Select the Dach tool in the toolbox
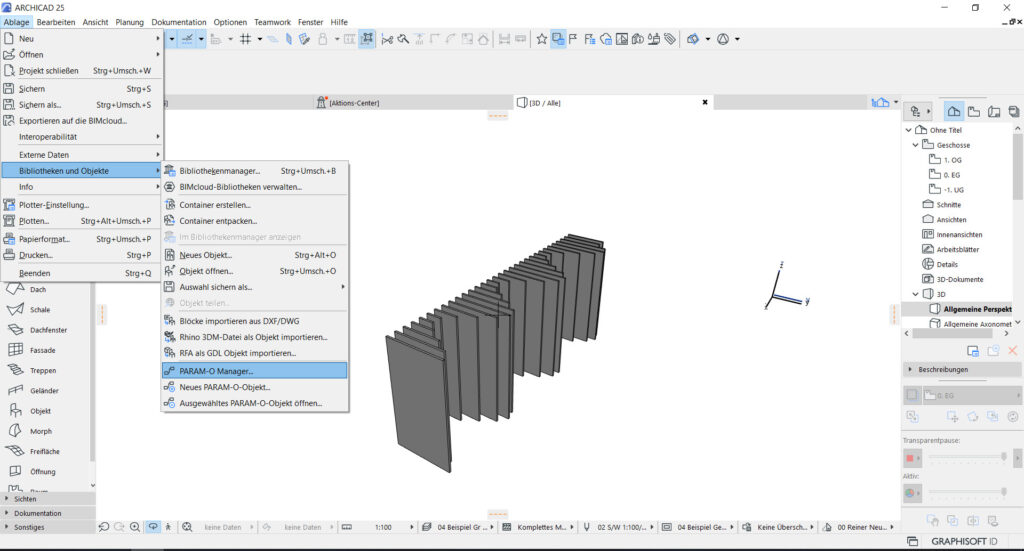 (x=46, y=289)
